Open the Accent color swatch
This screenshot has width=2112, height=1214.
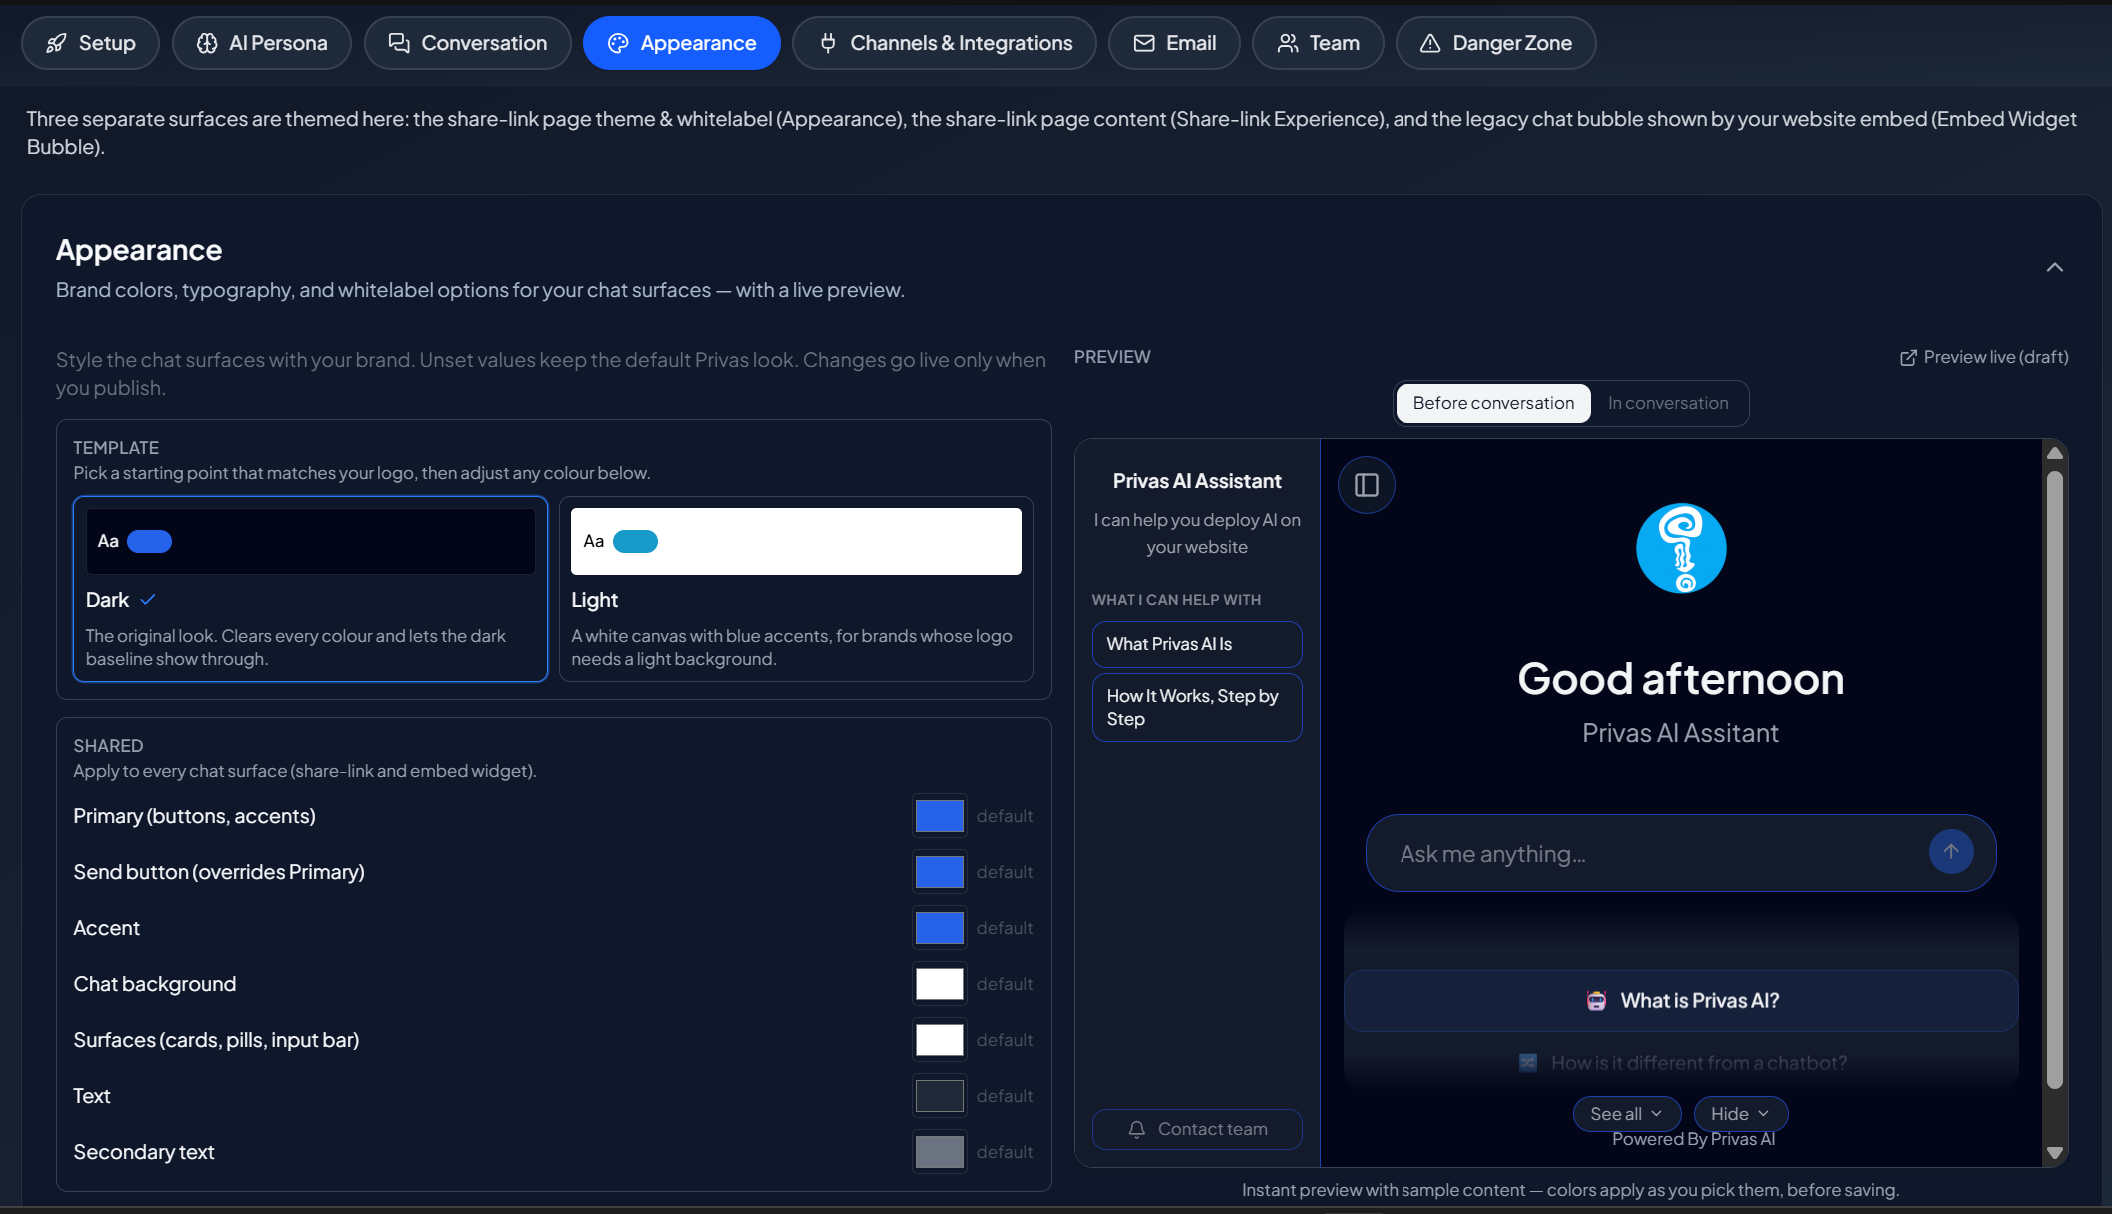click(940, 928)
